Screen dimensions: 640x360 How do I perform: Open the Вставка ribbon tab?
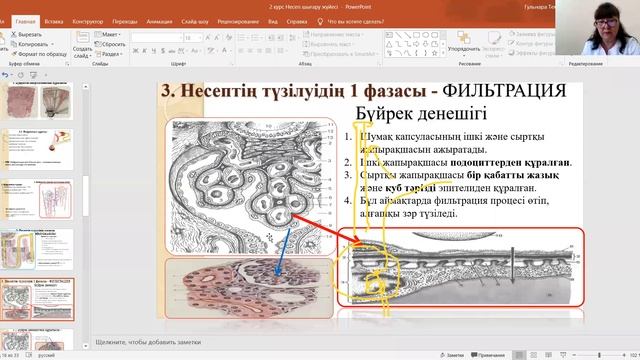click(54, 22)
